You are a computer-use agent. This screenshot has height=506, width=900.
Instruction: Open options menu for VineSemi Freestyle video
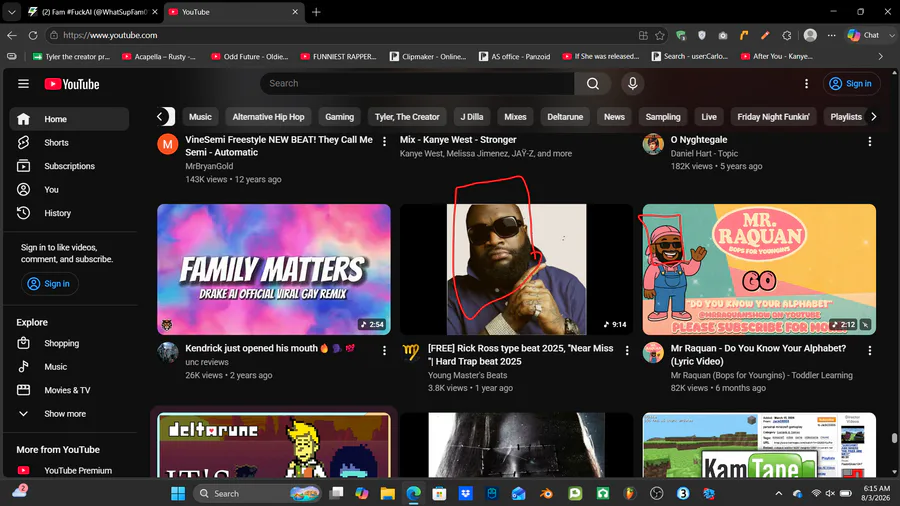(x=385, y=142)
